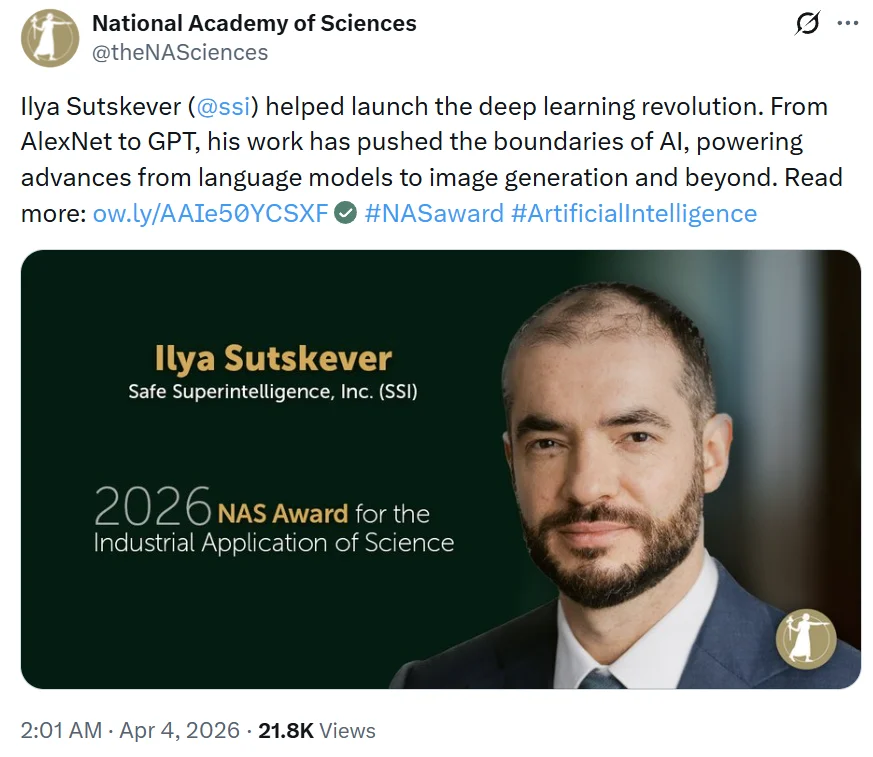Click the Ilya Sutskever name on the image
The image size is (873, 757).
click(x=273, y=355)
